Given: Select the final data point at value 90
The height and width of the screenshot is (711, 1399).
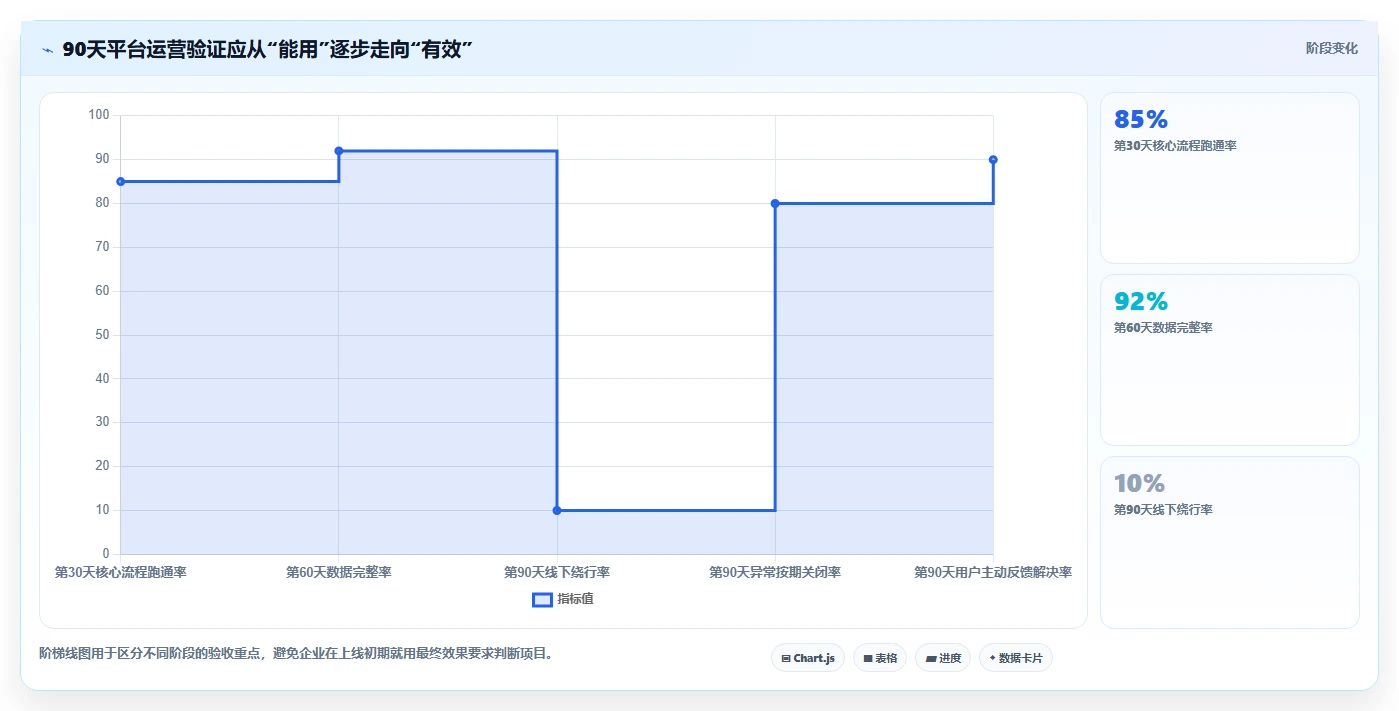Looking at the screenshot, I should tap(993, 160).
